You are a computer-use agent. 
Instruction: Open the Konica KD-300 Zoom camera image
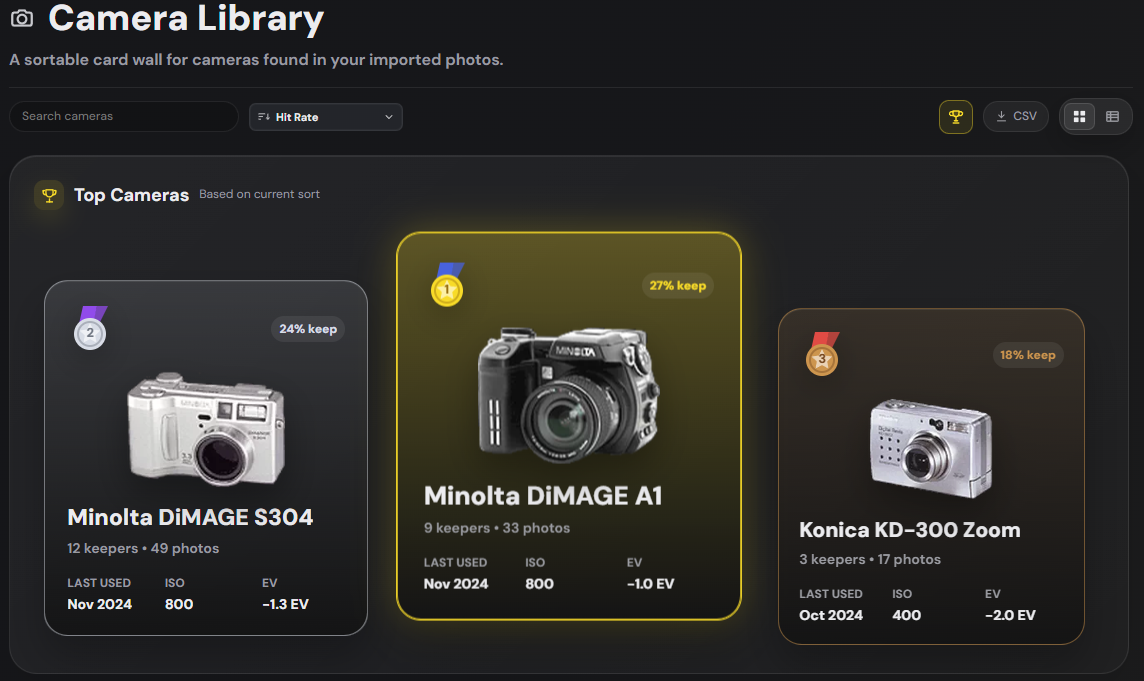click(x=931, y=448)
